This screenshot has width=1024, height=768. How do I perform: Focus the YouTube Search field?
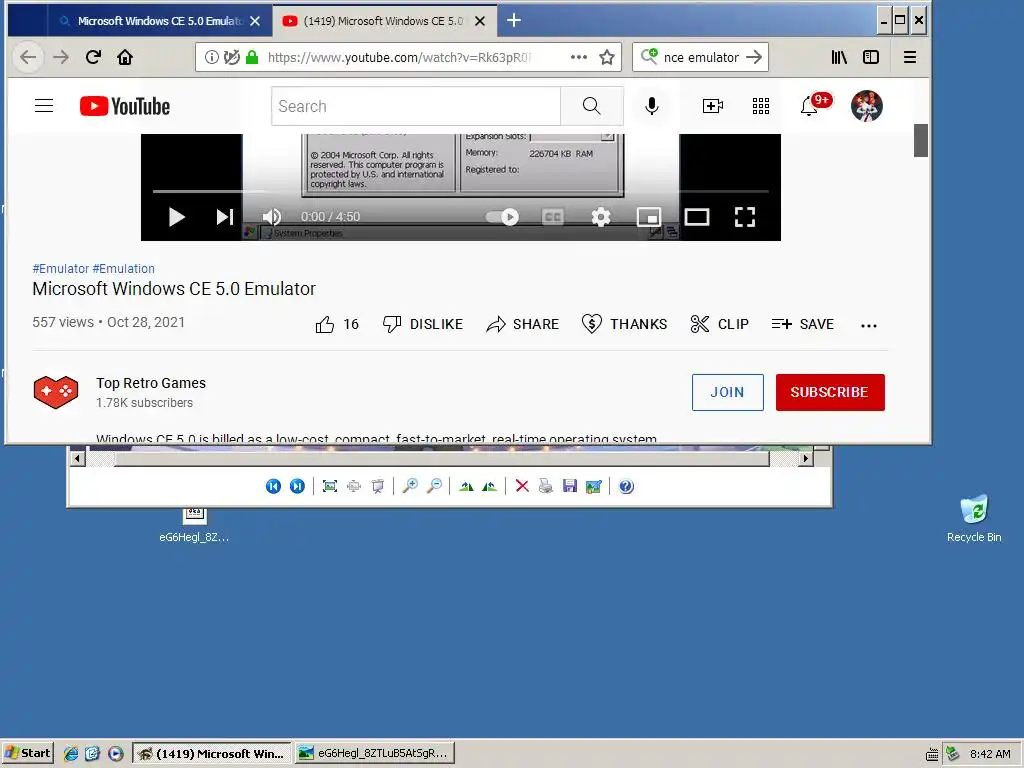point(416,106)
